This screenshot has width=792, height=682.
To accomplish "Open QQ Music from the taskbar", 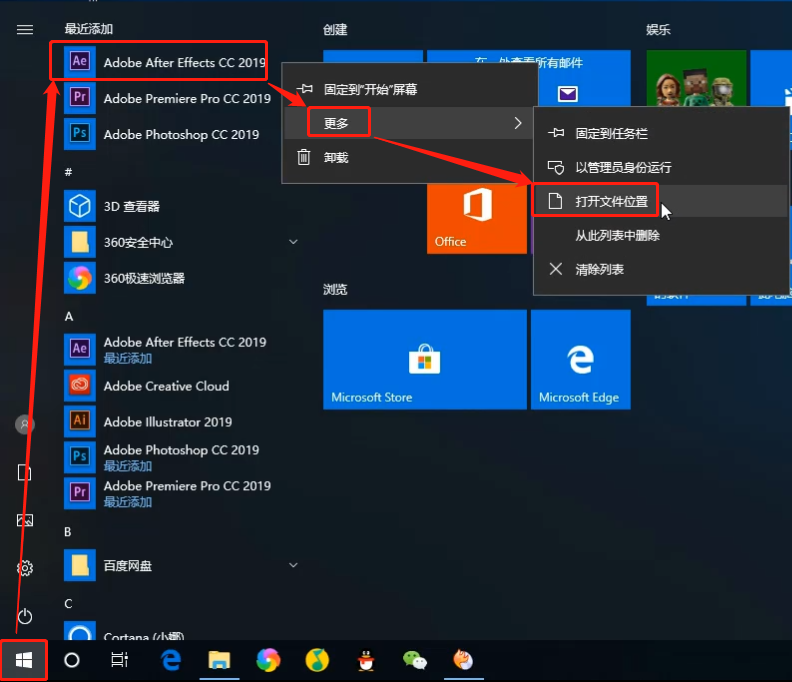I will point(317,660).
